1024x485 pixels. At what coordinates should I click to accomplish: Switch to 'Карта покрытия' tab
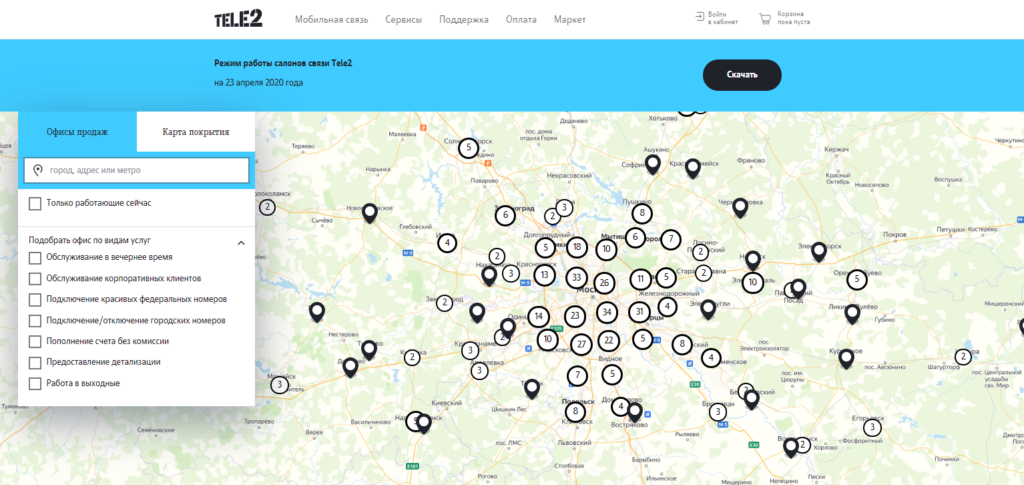pos(196,131)
